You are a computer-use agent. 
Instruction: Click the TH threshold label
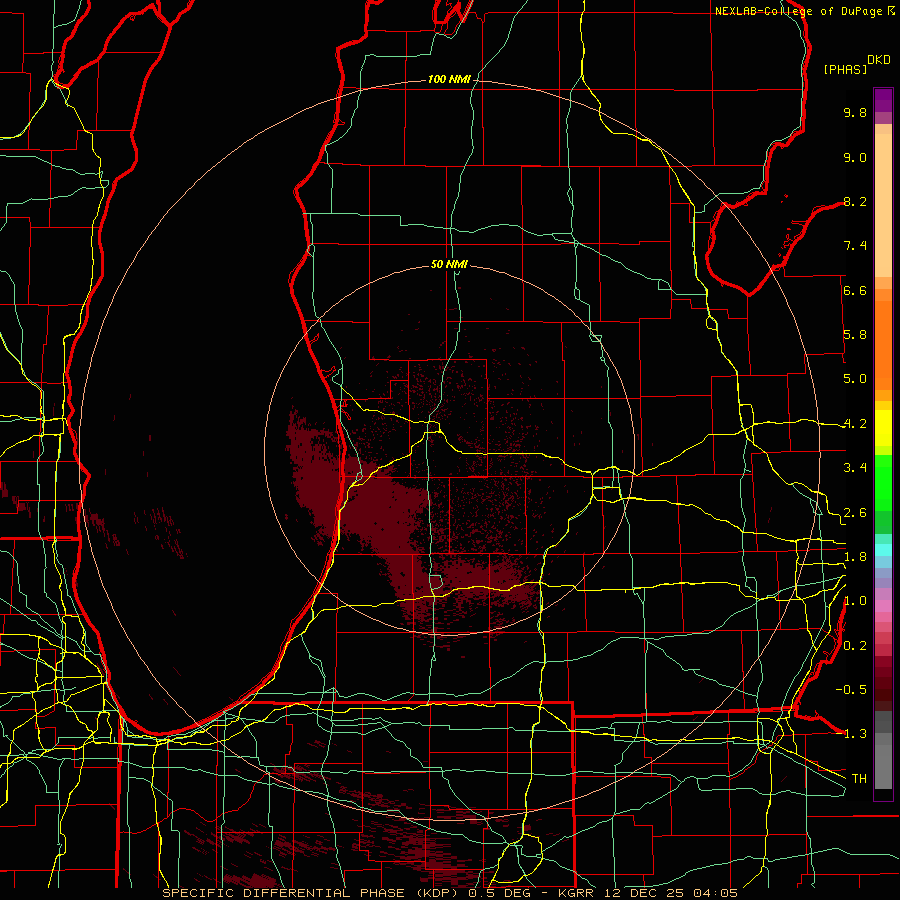click(859, 778)
